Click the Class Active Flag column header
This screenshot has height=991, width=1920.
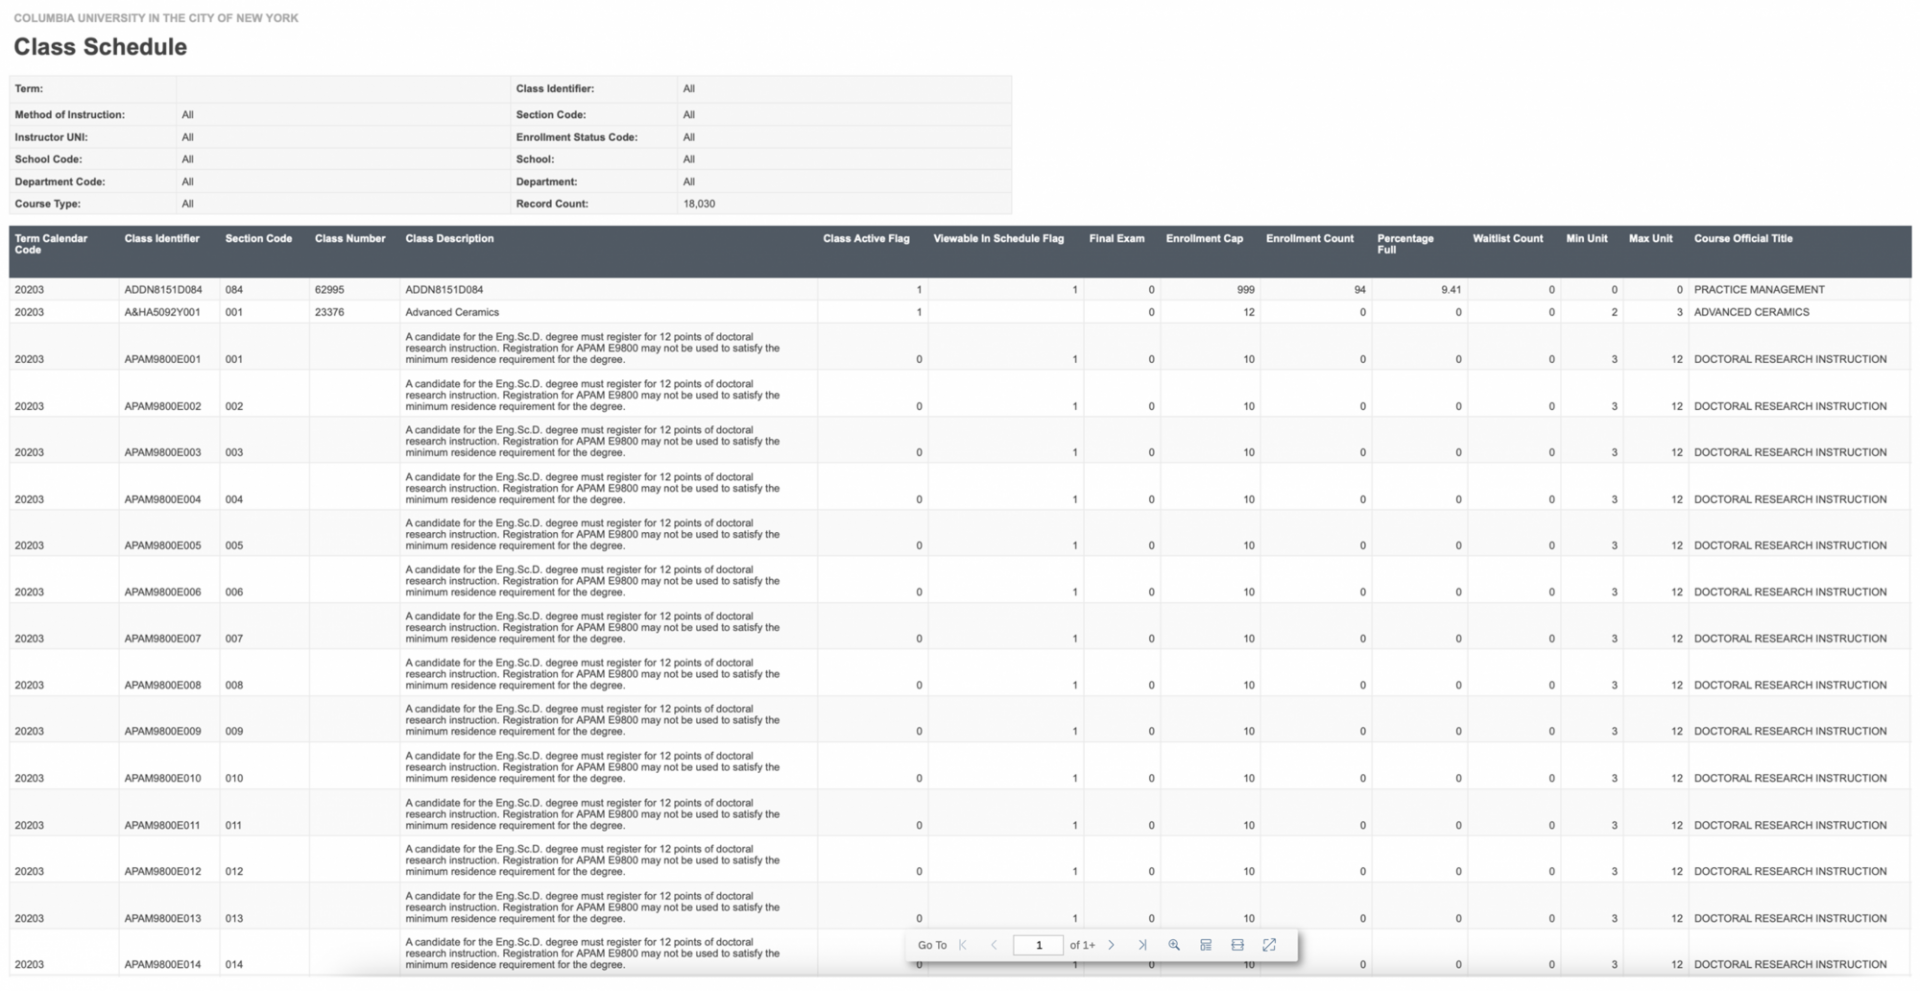point(866,239)
